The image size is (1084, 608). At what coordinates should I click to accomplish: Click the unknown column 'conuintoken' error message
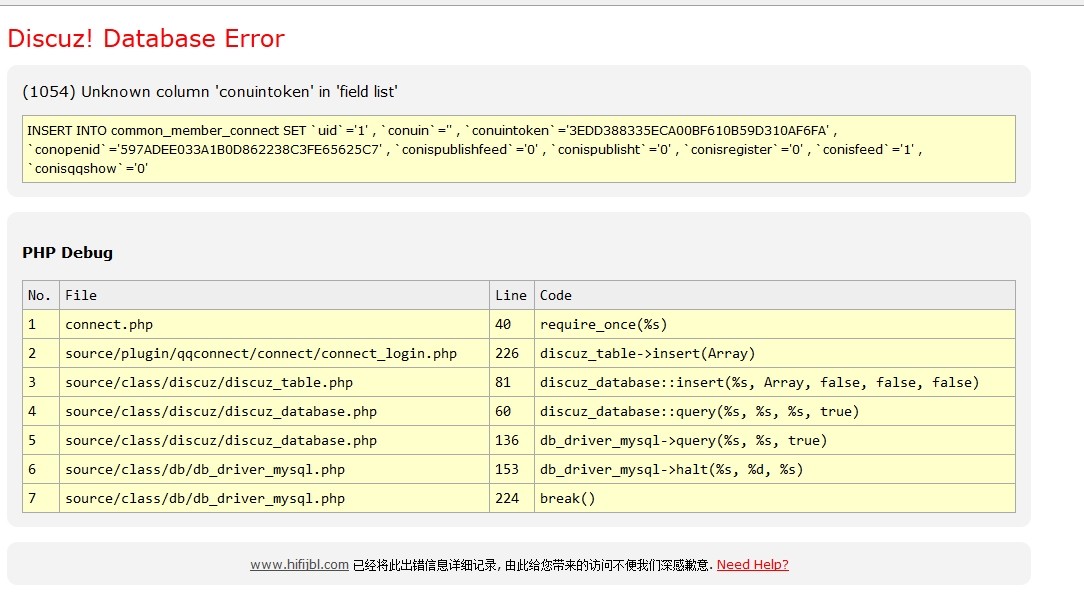(210, 92)
